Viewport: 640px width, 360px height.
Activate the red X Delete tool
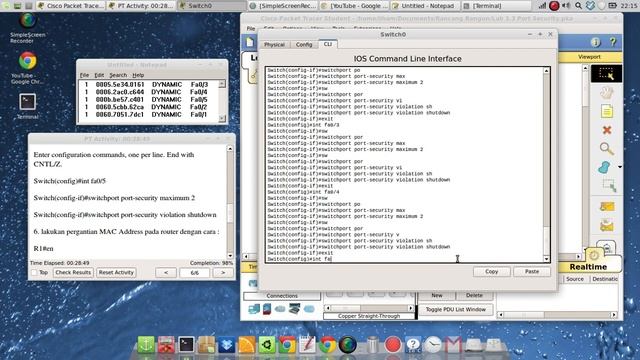click(607, 130)
